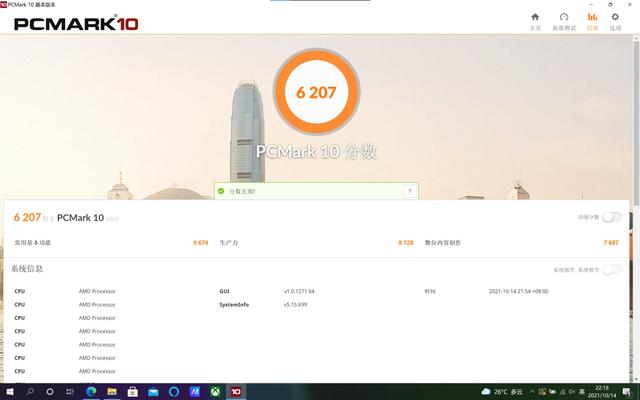Click SystemInfo version v5.15.699
The width and height of the screenshot is (640, 400).
[296, 304]
